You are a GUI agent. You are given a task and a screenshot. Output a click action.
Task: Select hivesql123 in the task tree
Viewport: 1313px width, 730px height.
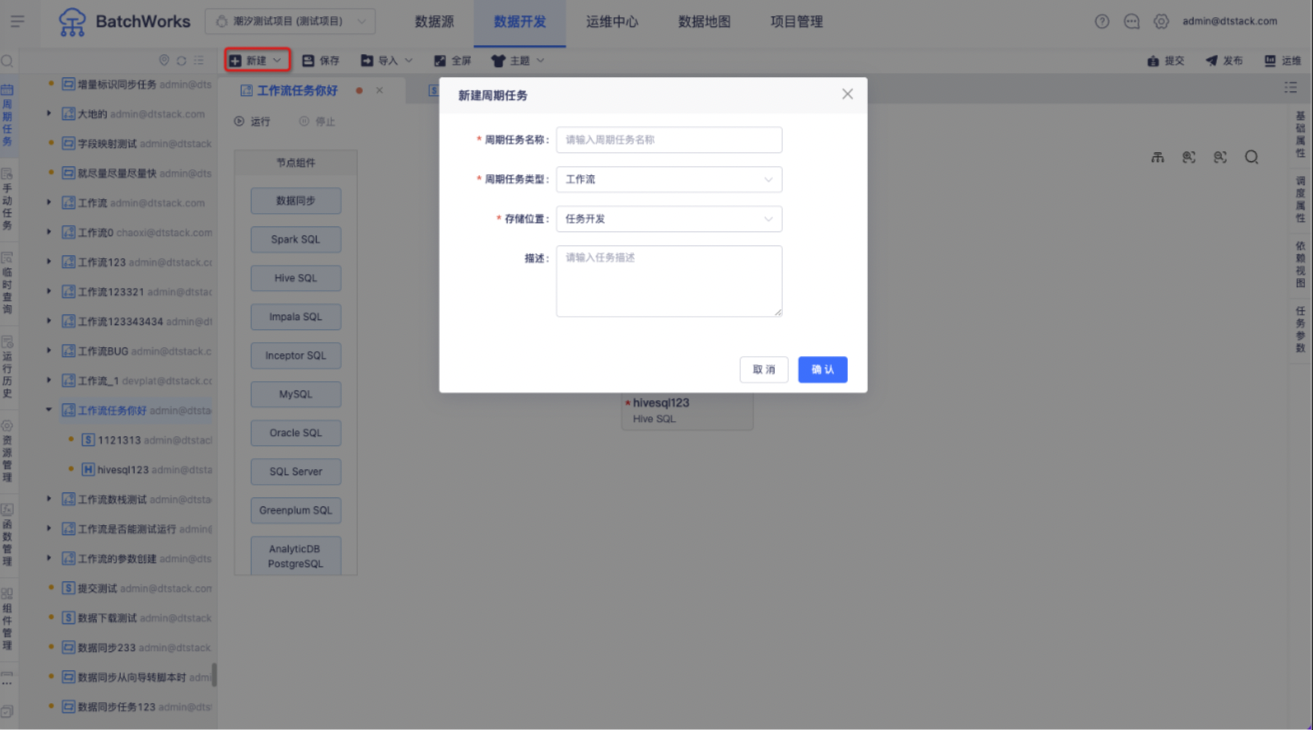tap(123, 470)
